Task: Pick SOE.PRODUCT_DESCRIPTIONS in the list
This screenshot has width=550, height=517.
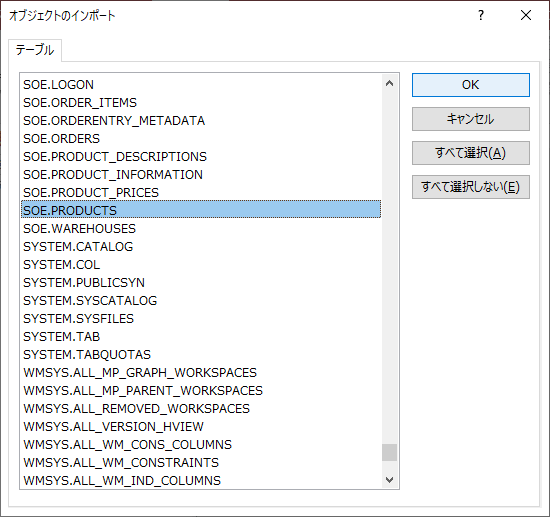Action: pos(201,156)
